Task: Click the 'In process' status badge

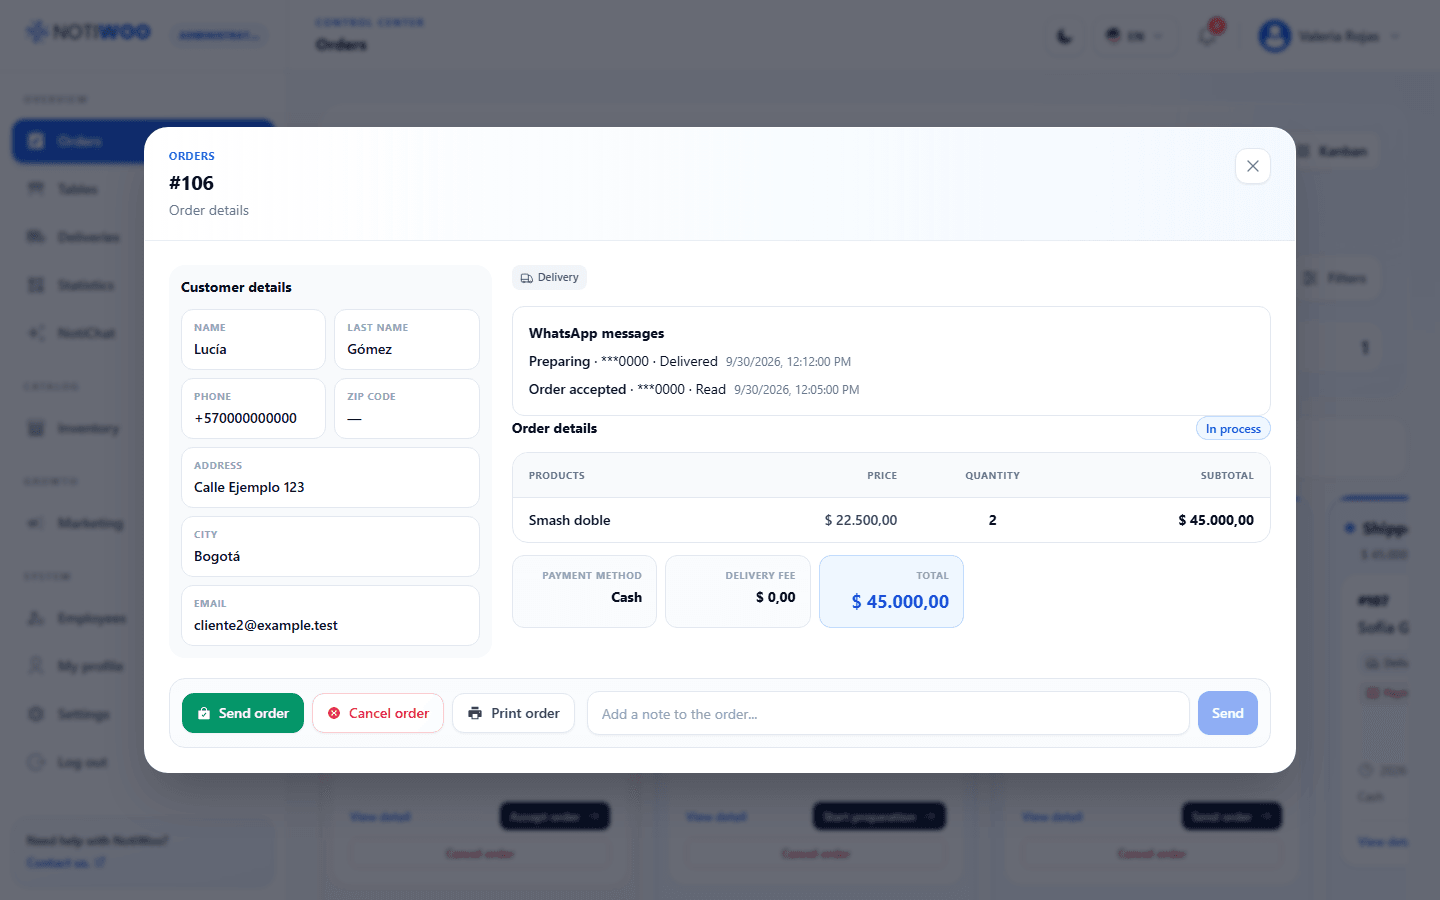Action: (1233, 429)
